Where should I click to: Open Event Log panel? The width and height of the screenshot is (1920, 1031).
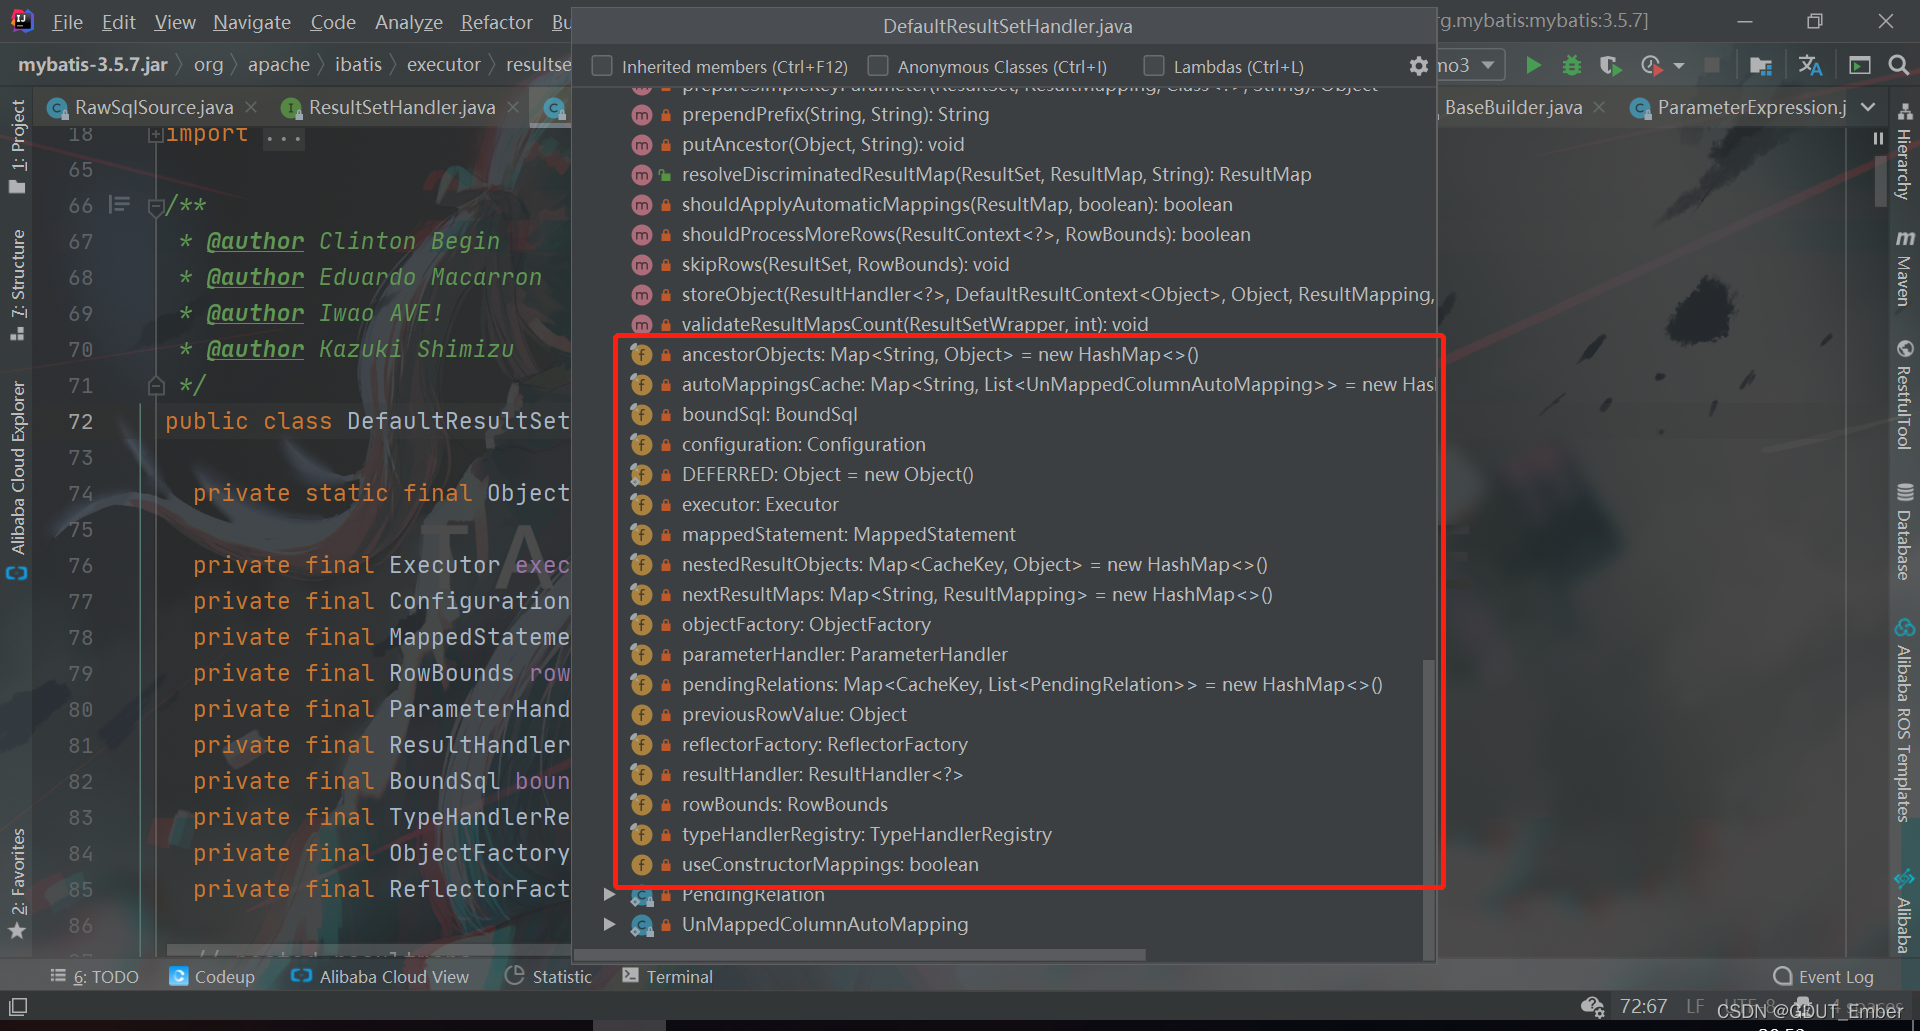(1824, 976)
